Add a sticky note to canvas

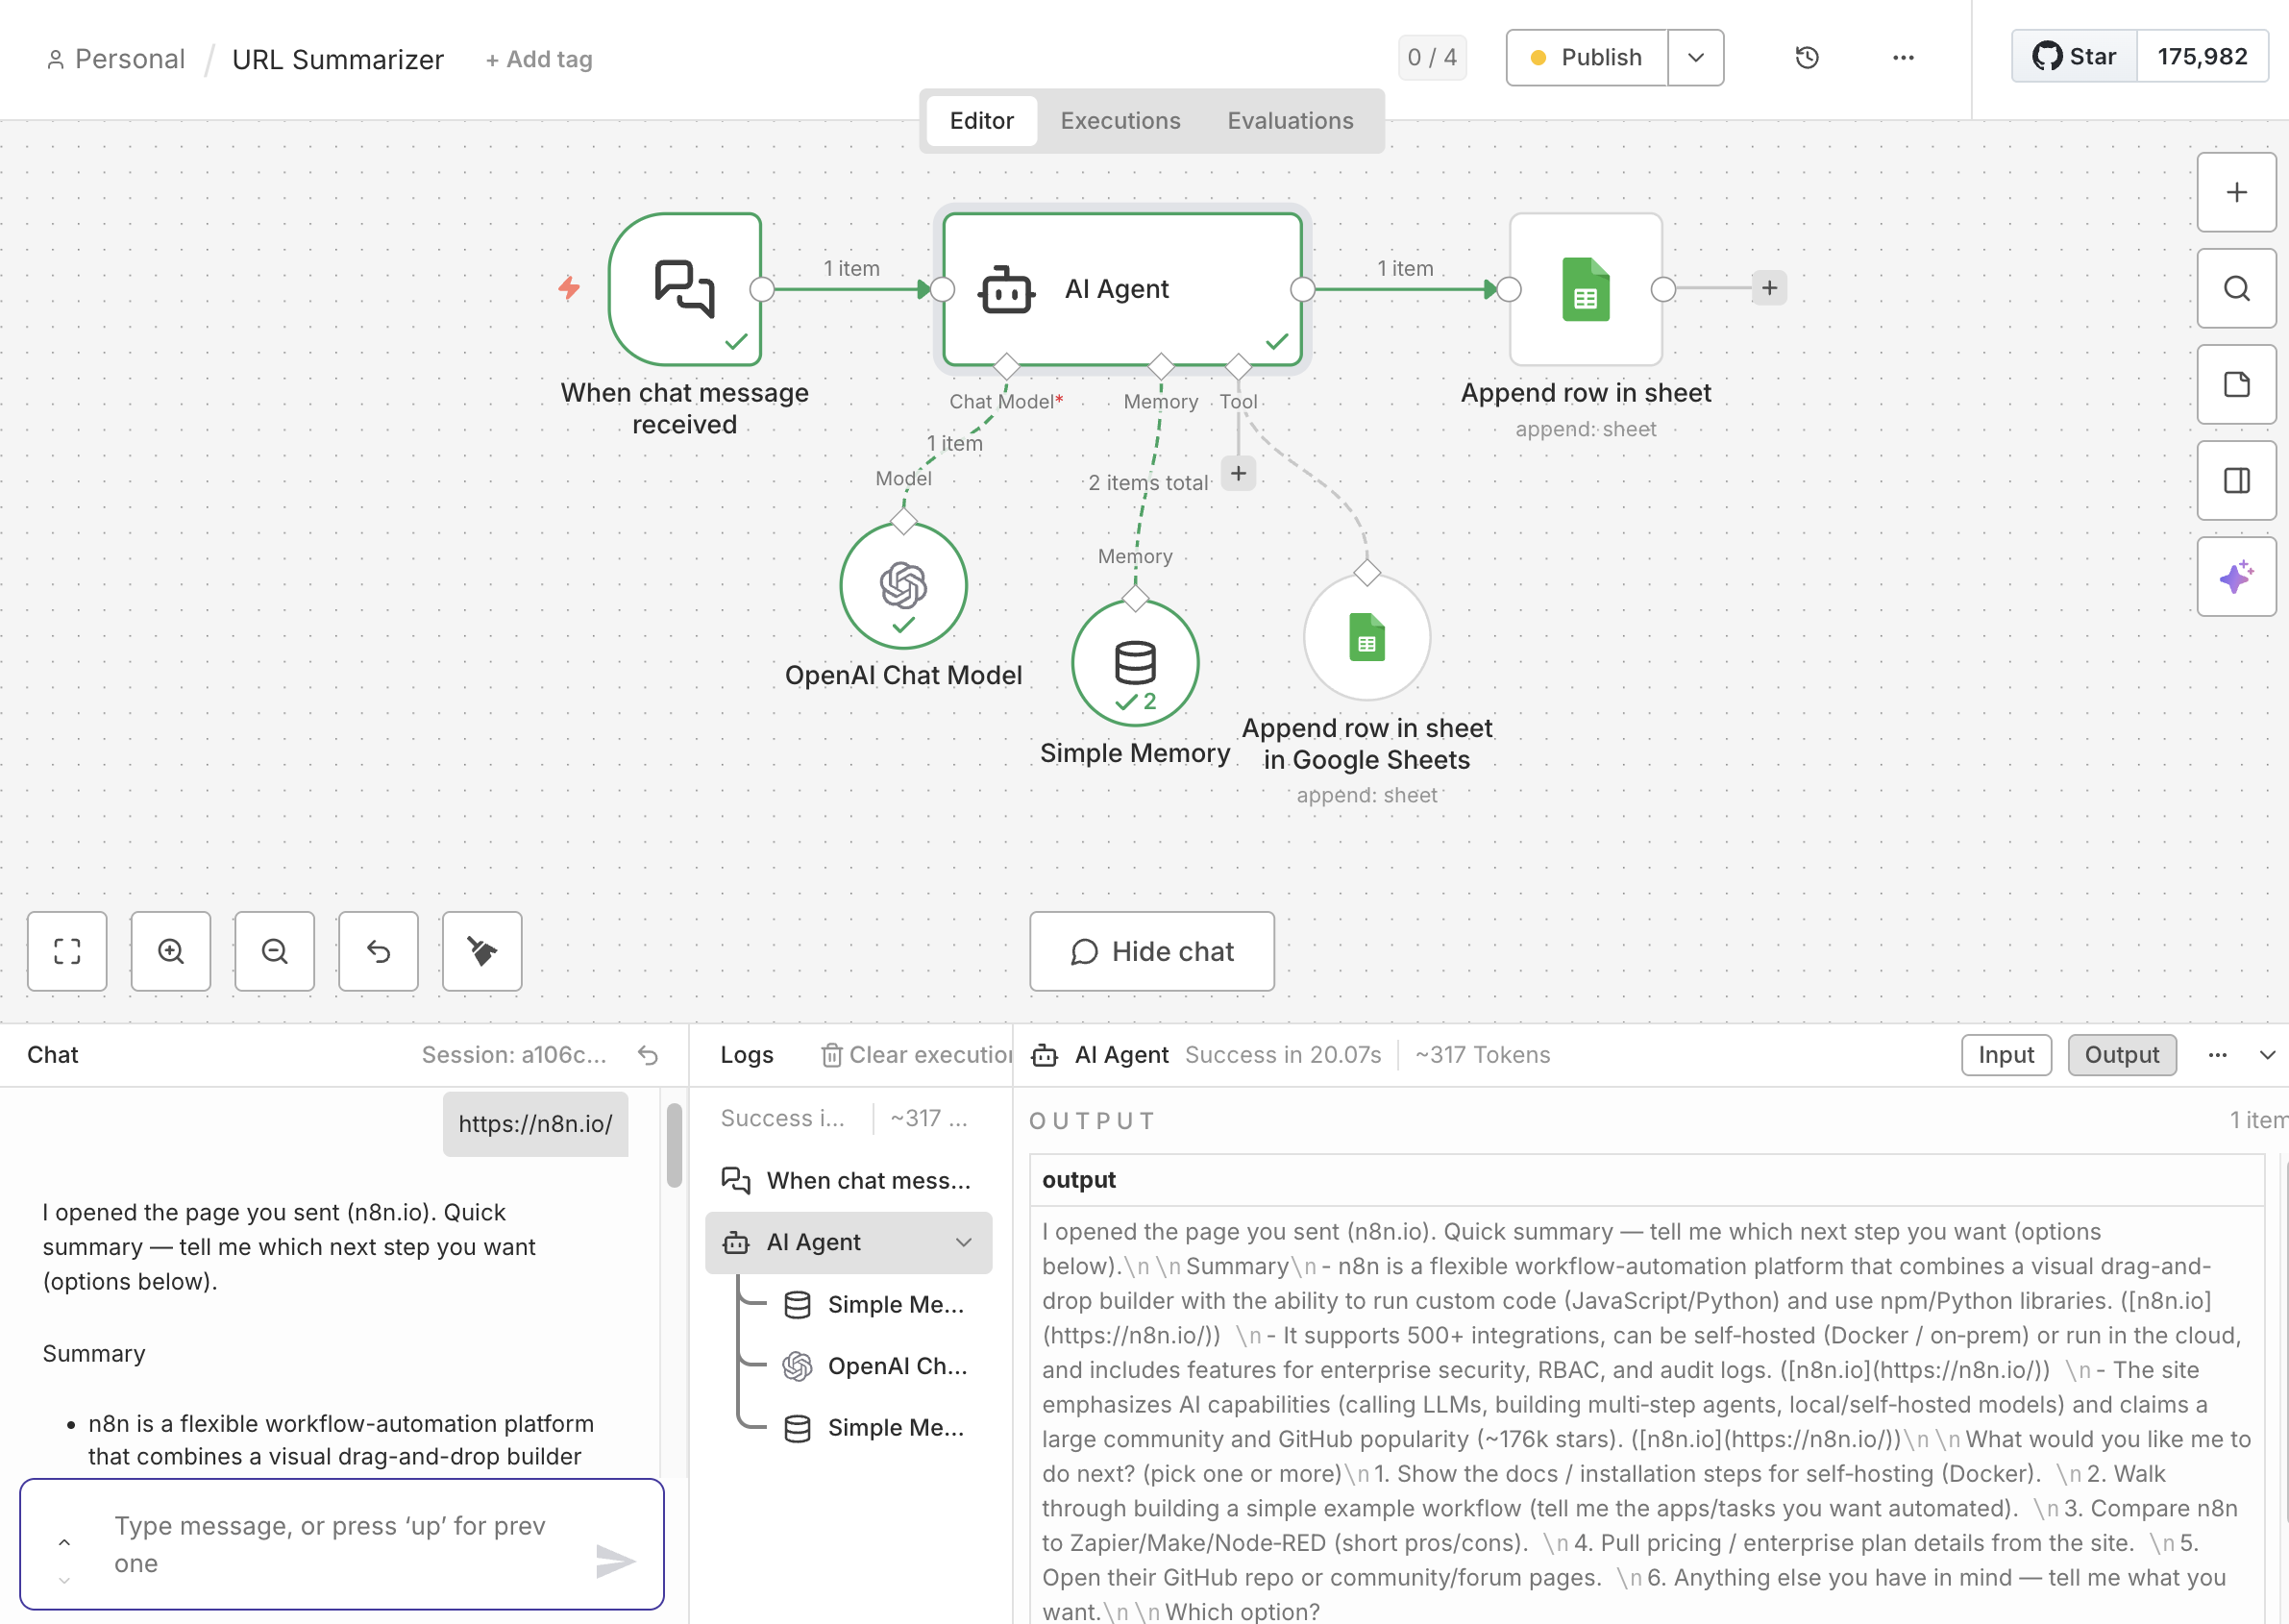(x=2236, y=385)
